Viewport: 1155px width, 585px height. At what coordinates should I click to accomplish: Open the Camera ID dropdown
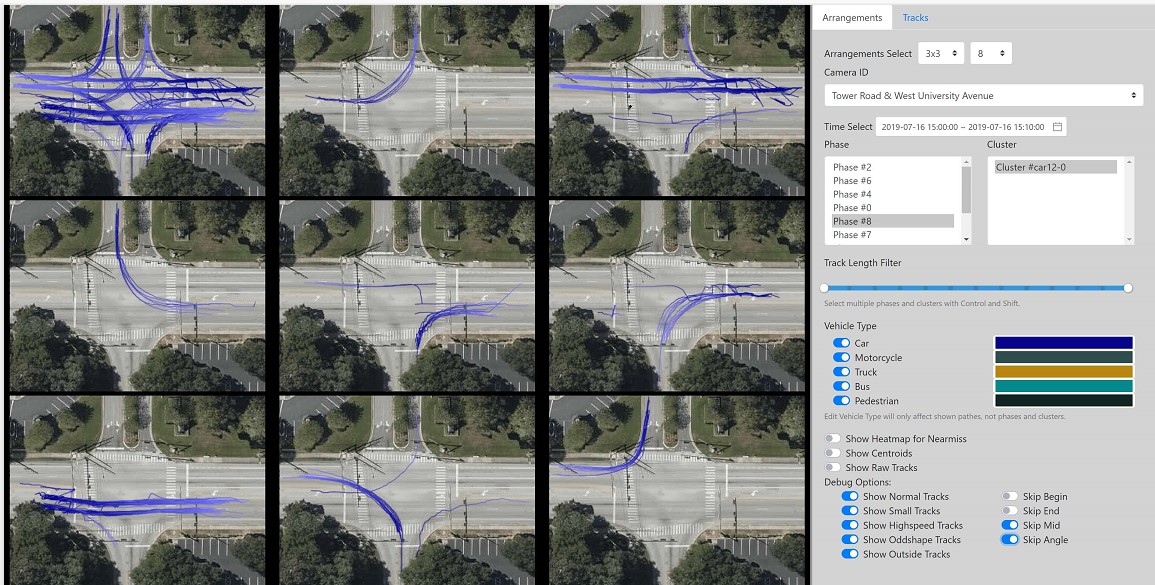click(x=984, y=96)
